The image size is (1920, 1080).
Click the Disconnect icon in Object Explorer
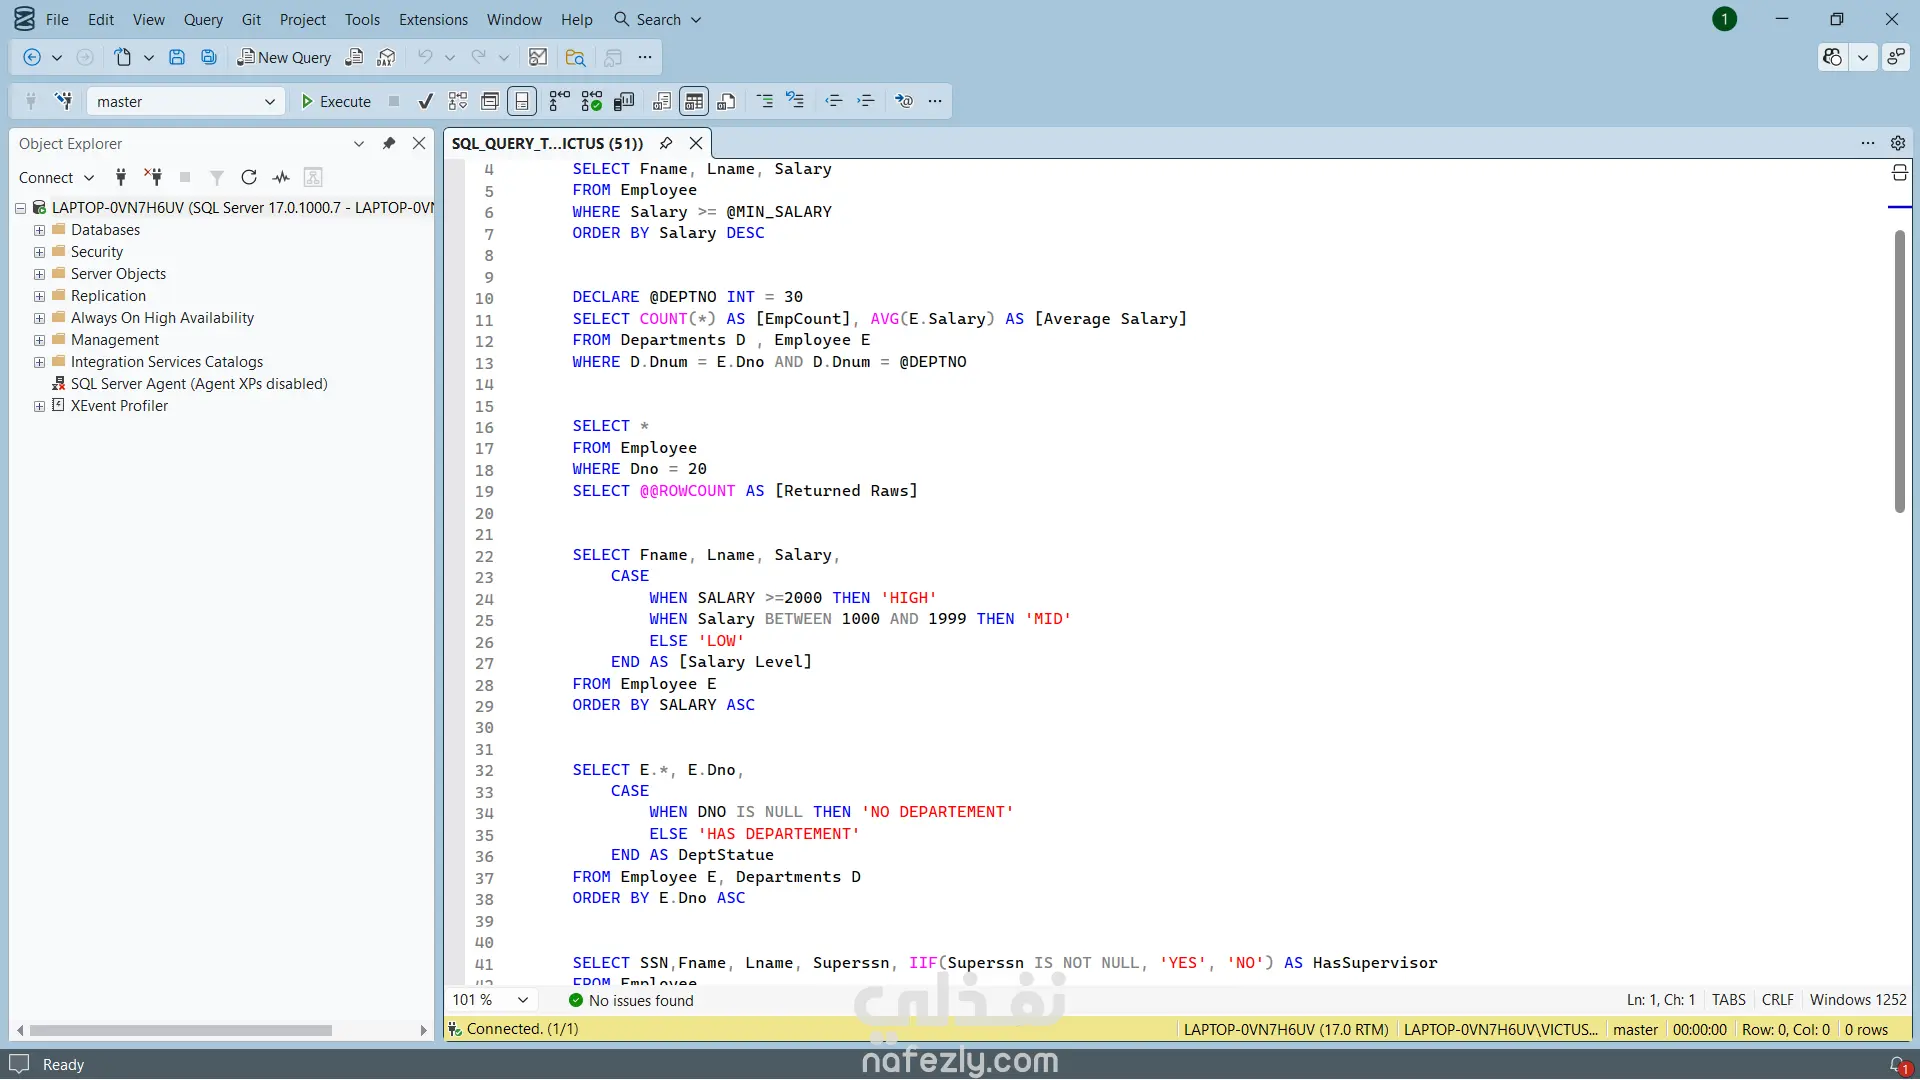tap(153, 177)
